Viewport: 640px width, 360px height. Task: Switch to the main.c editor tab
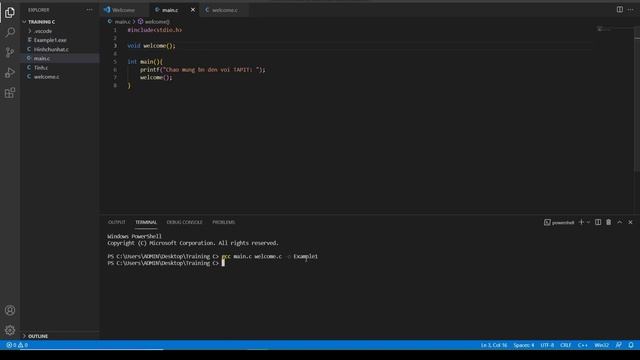pos(170,10)
